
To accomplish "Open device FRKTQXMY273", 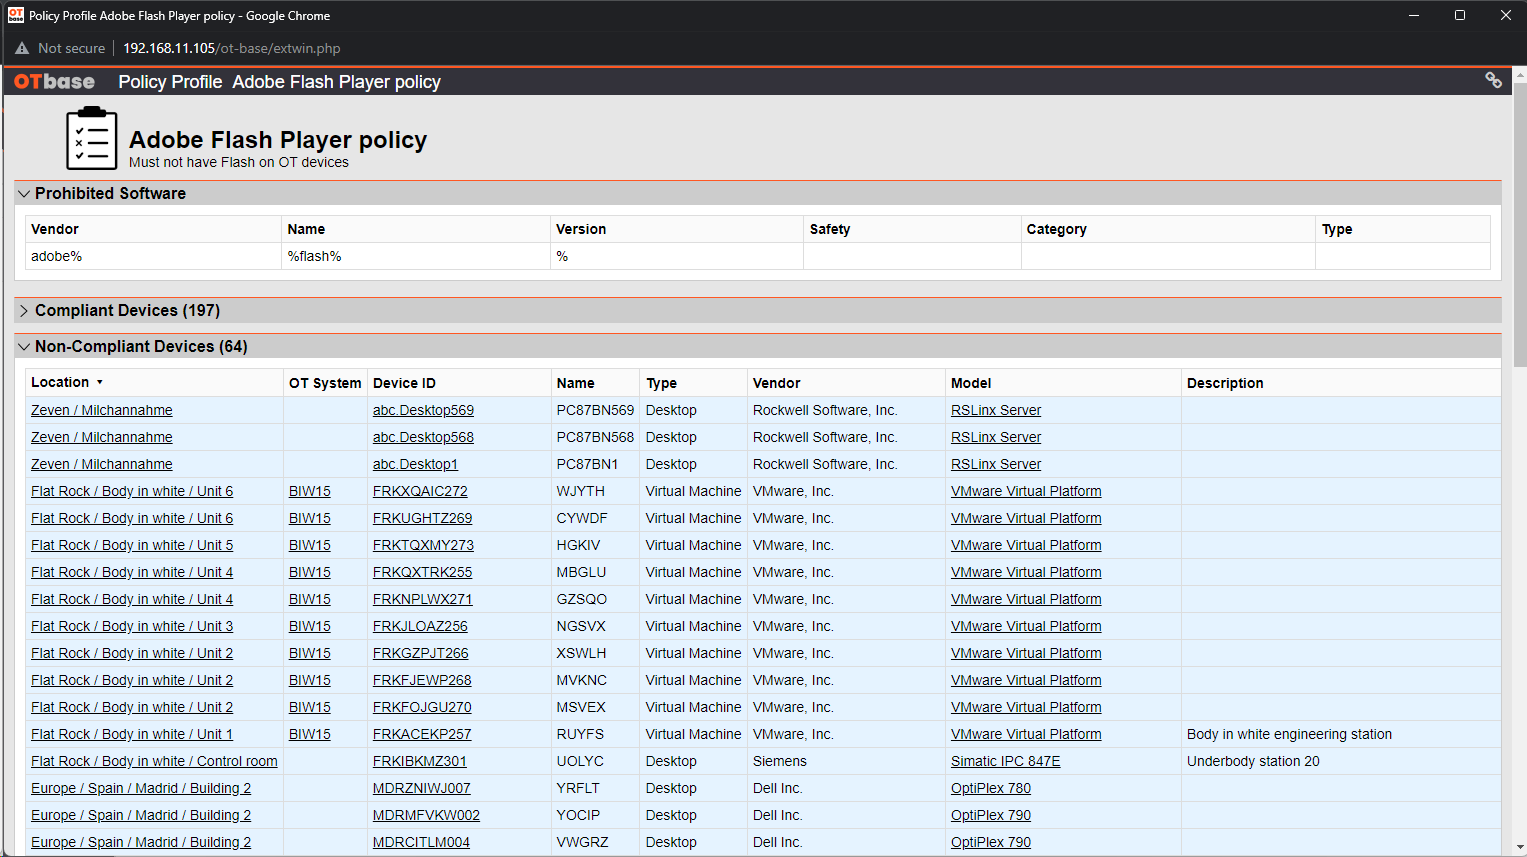I will tap(423, 545).
